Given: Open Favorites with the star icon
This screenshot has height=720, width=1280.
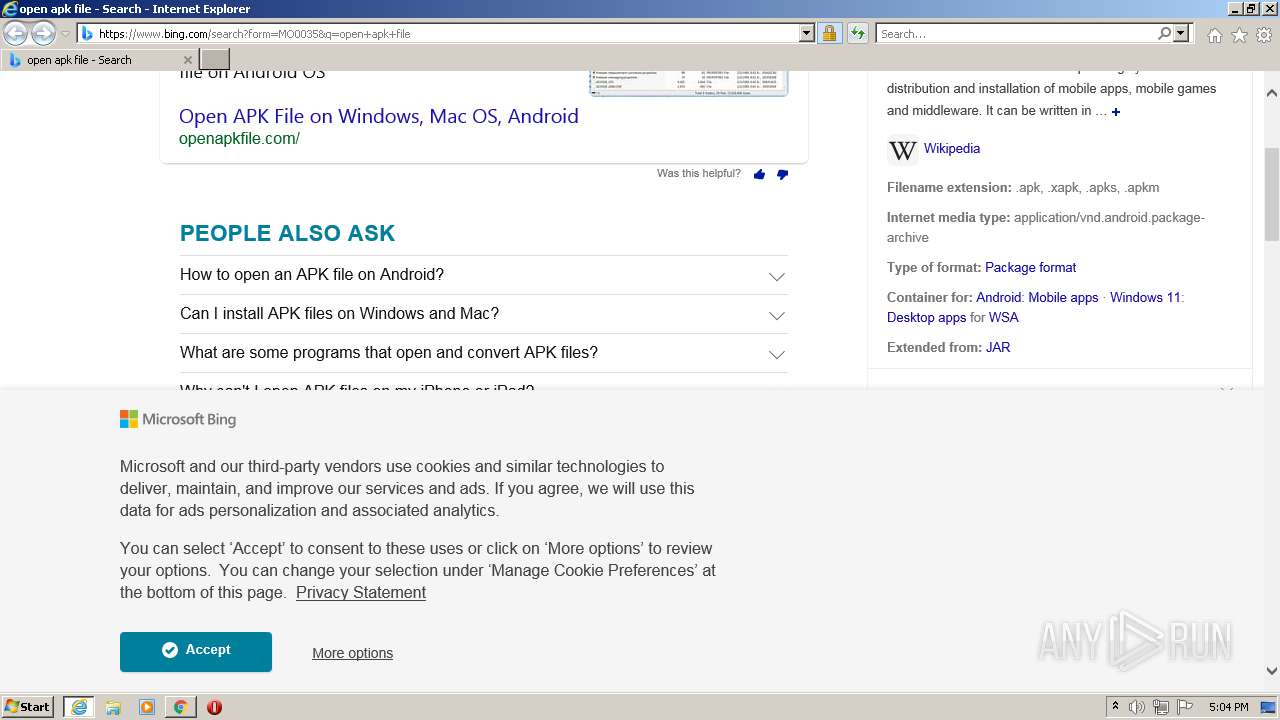Looking at the screenshot, I should click(1239, 35).
